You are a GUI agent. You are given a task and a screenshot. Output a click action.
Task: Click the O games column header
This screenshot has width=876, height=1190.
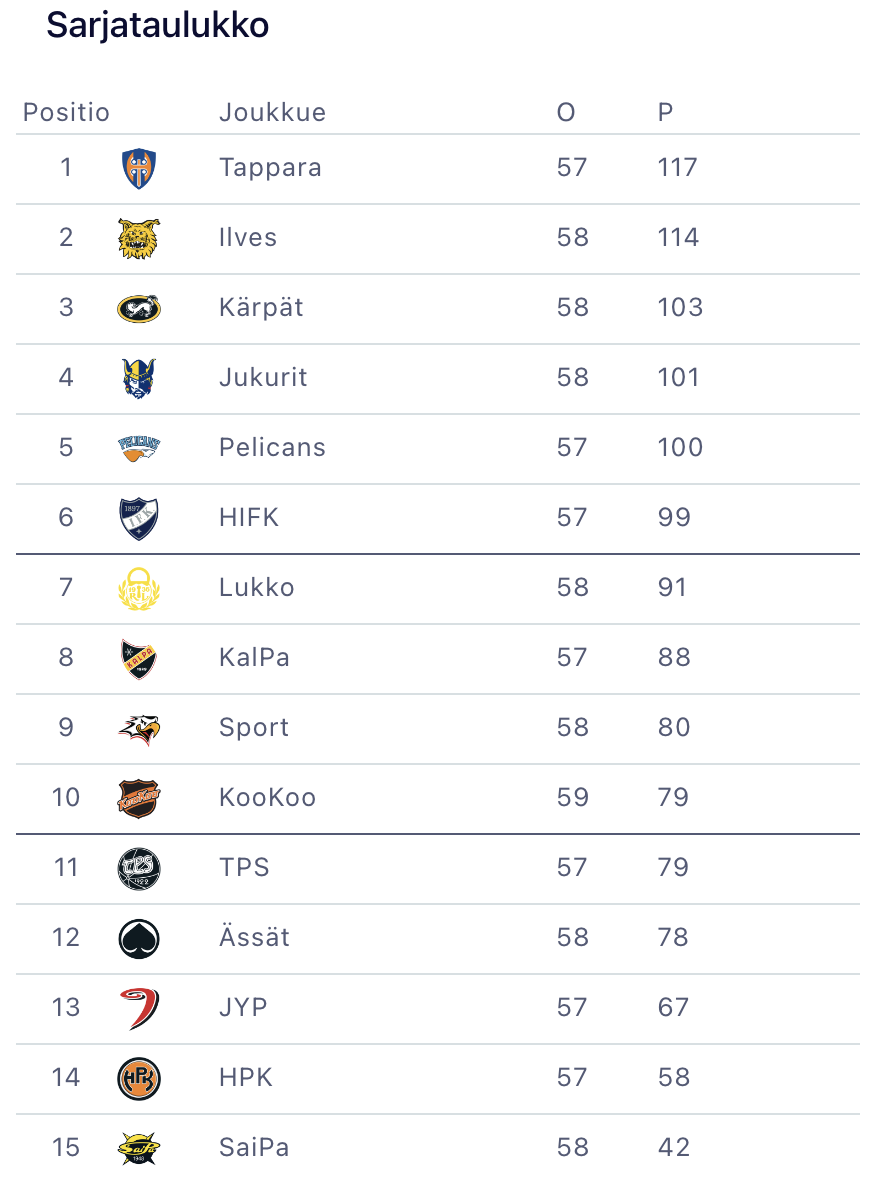coord(566,112)
